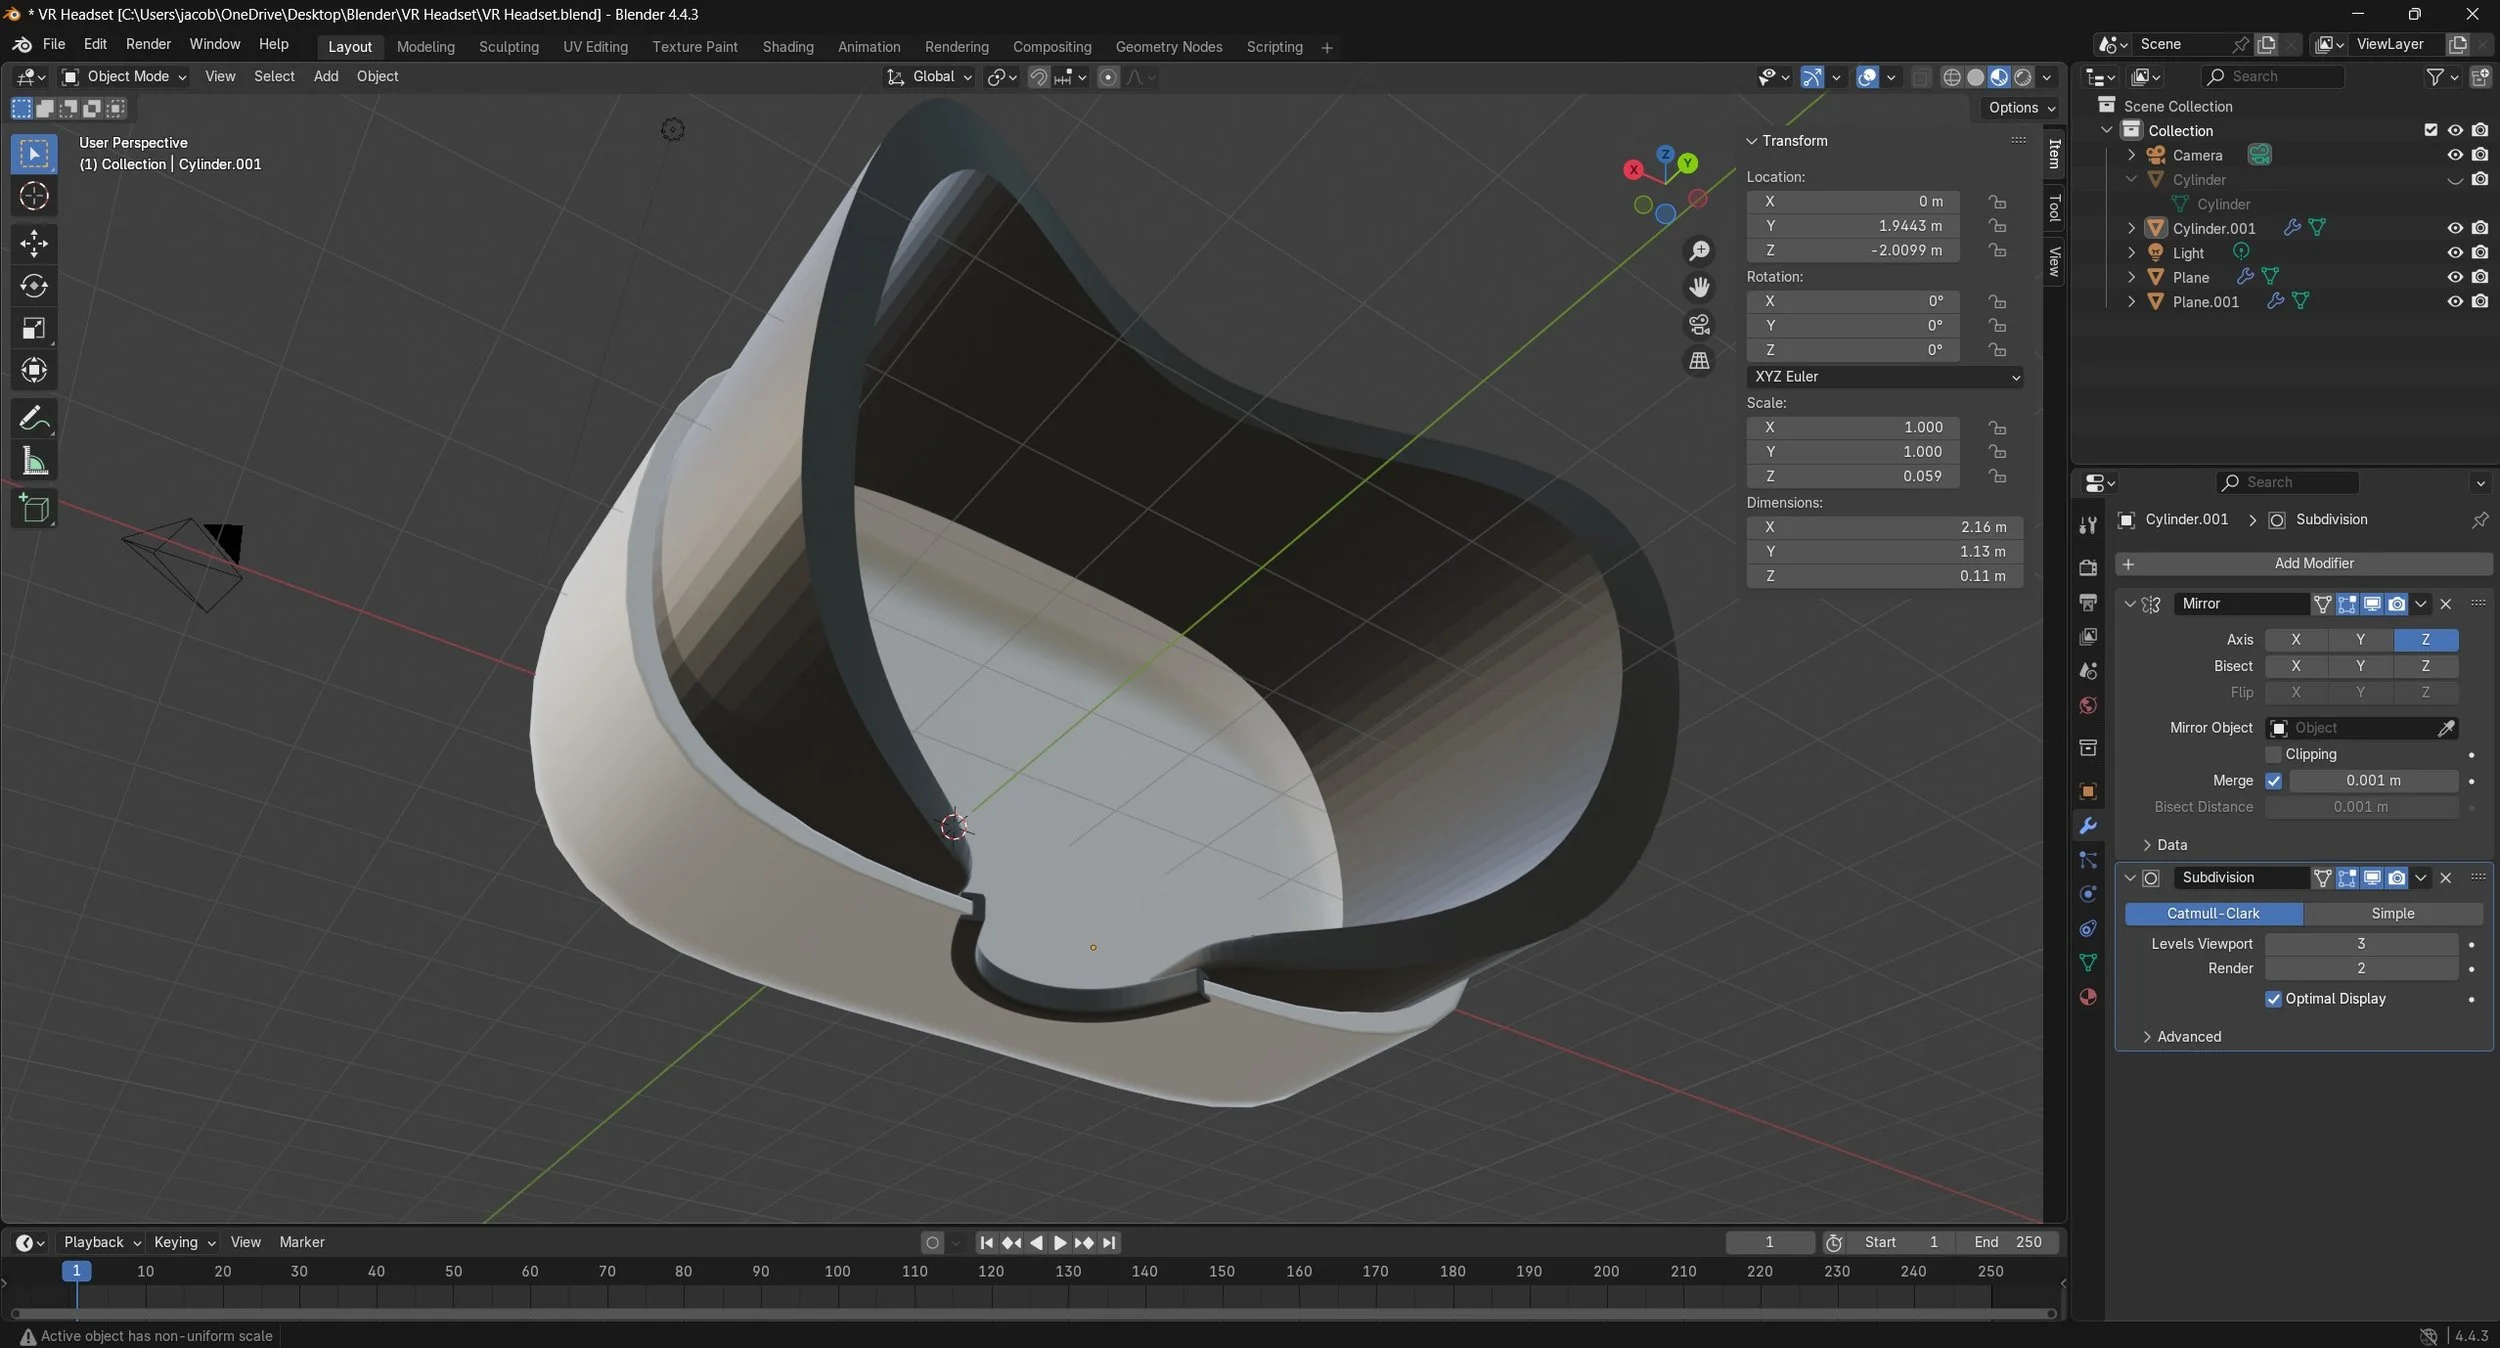
Task: Toggle camera view button in viewport
Action: (x=1699, y=324)
